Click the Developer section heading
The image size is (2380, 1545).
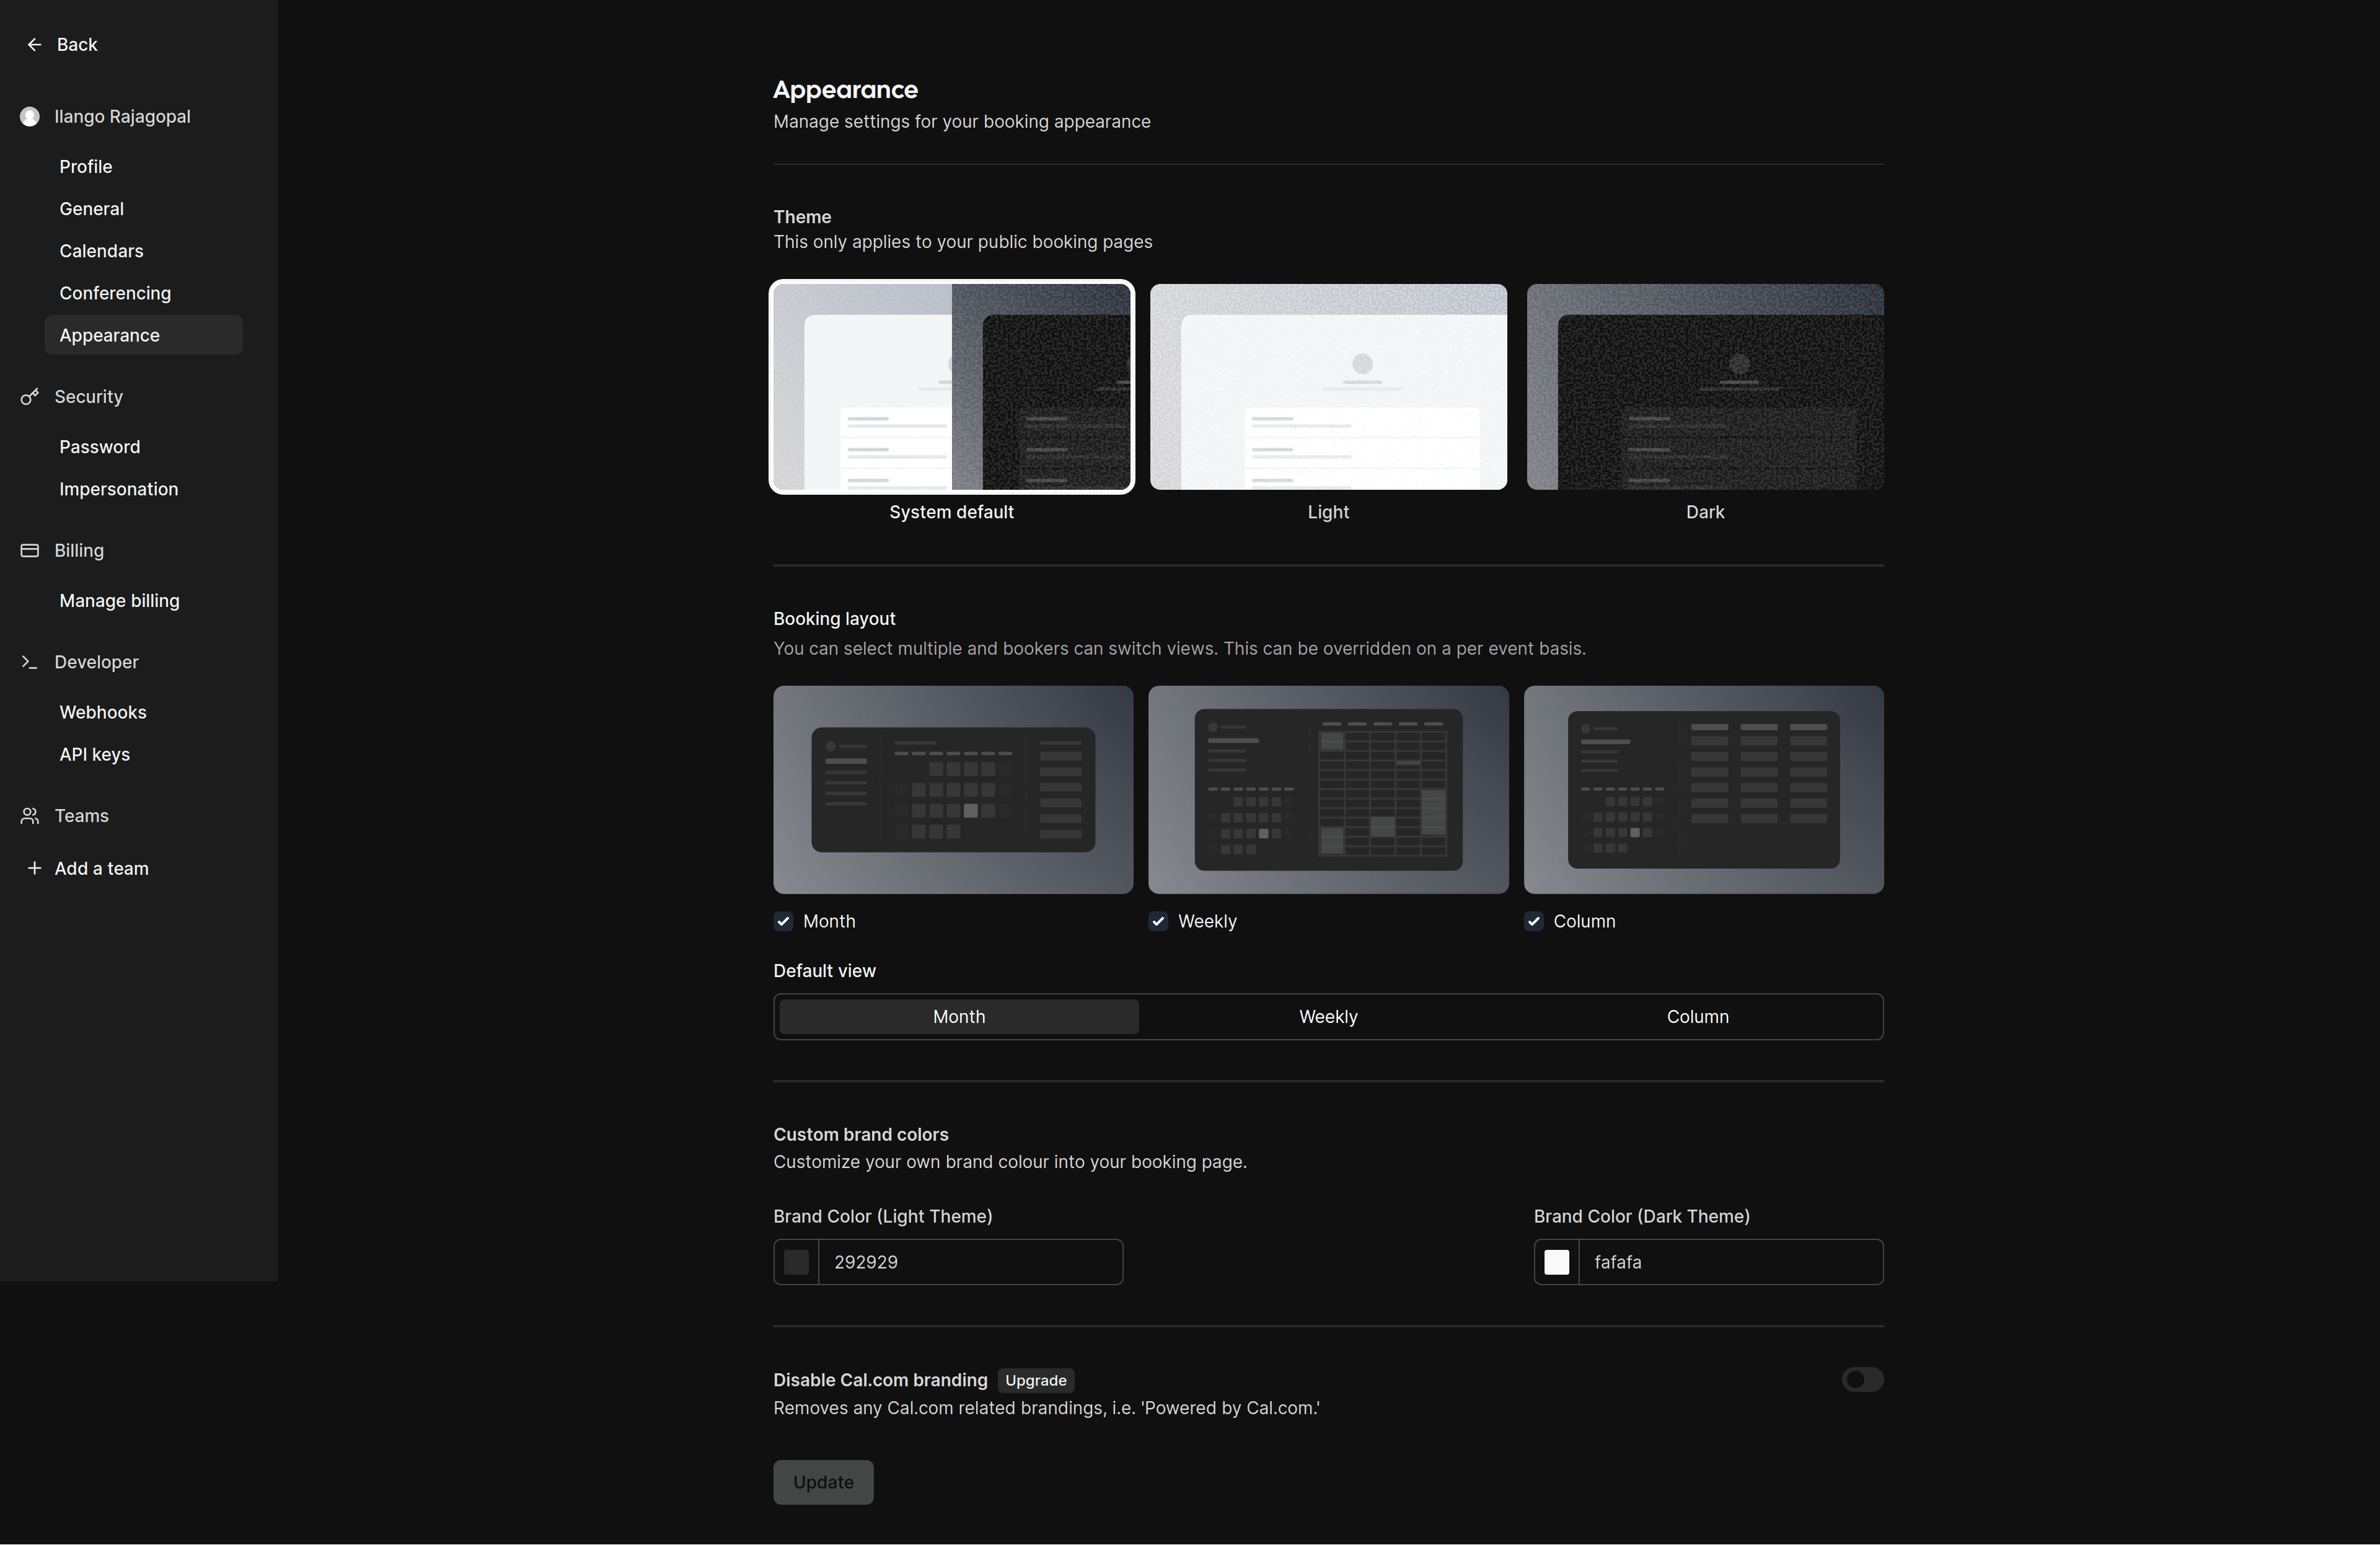(96, 662)
